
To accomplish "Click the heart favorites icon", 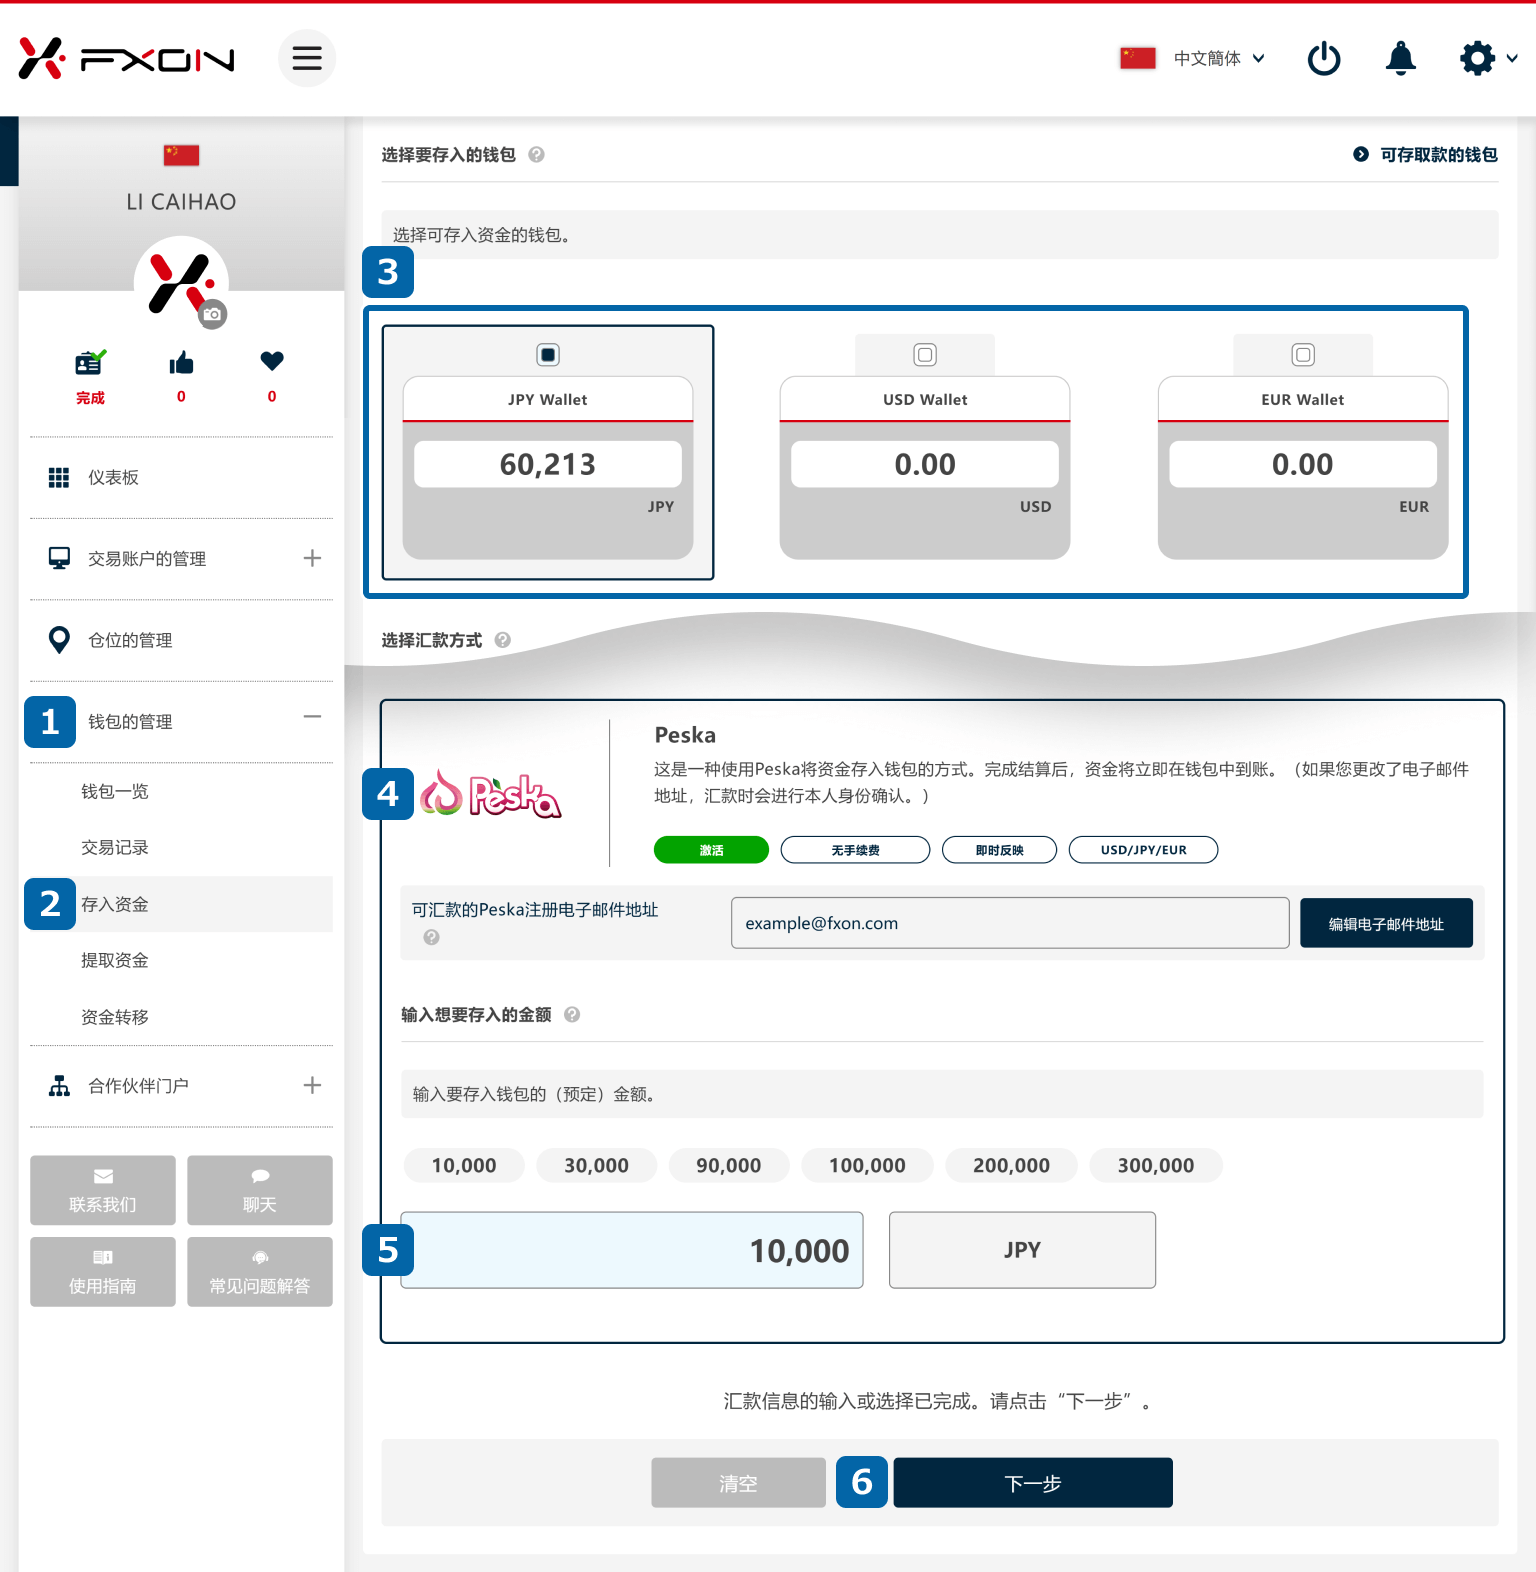I will (x=272, y=361).
